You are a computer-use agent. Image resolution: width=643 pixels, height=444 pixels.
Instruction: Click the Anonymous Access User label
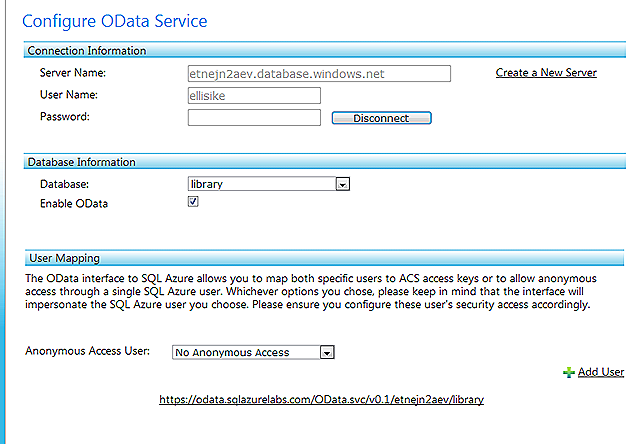click(87, 351)
